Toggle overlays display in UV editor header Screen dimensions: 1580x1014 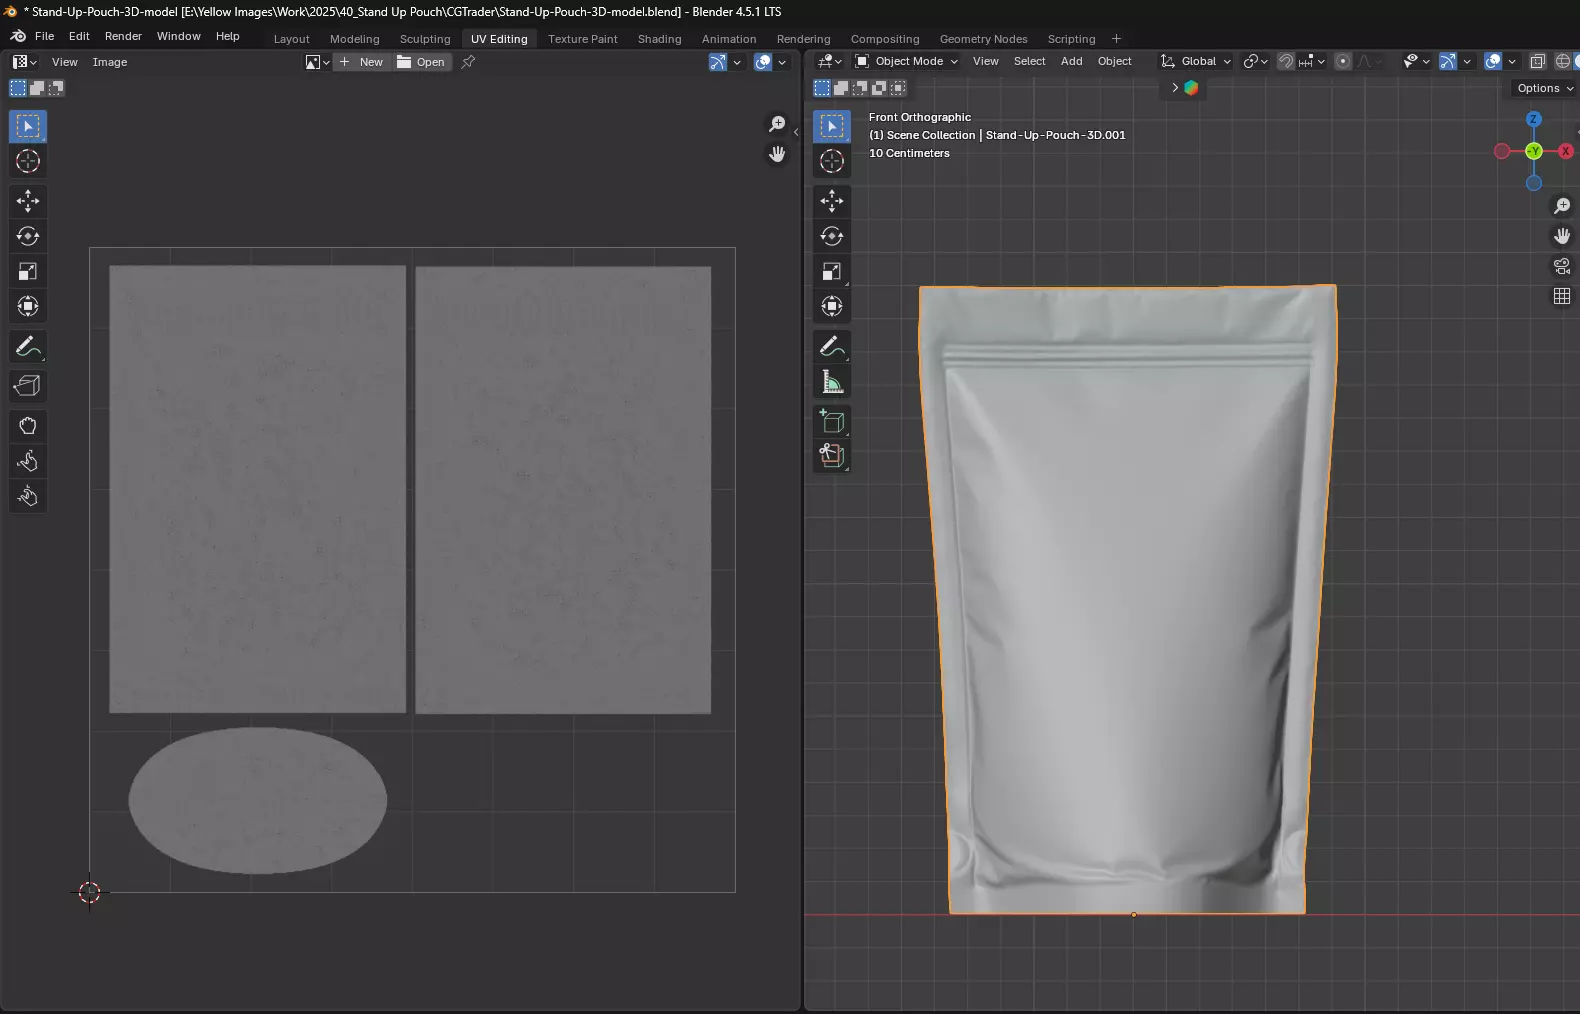point(763,62)
